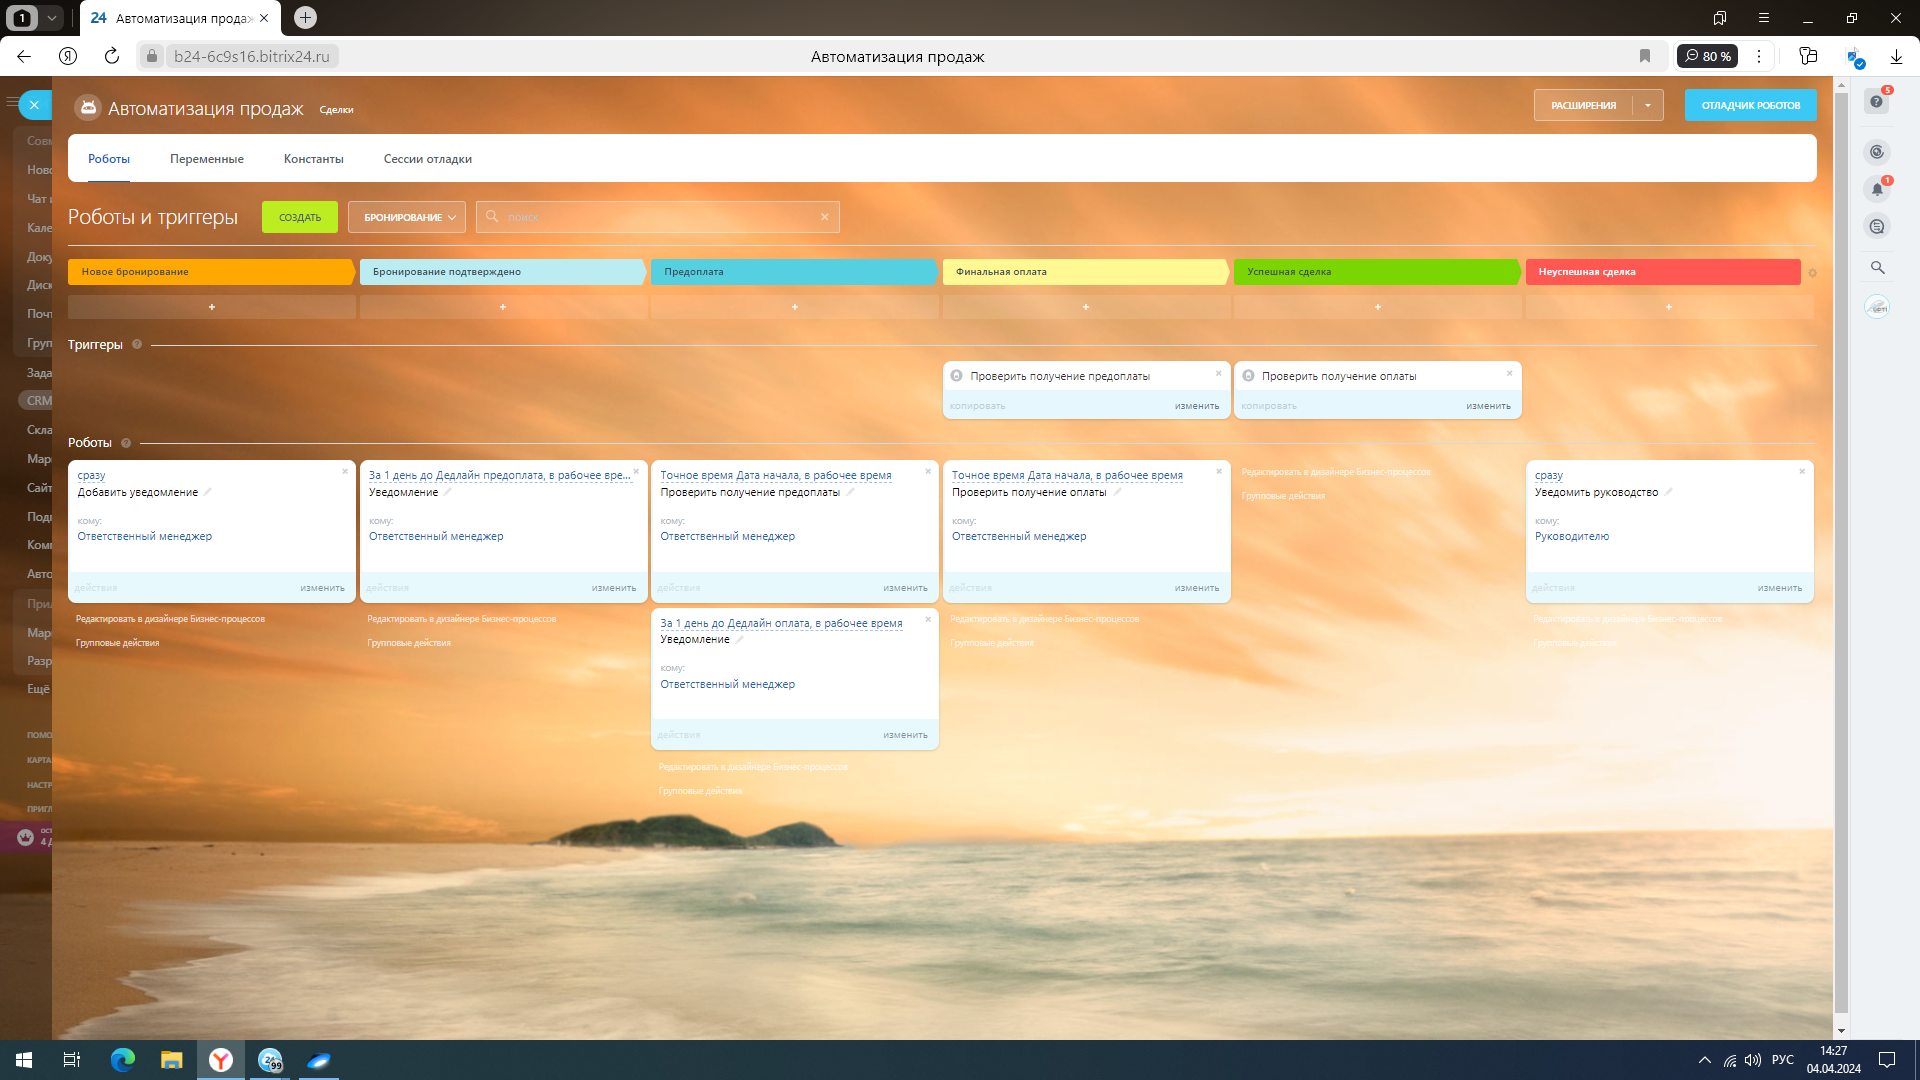Expand the Бронирование funnel dropdown
Viewport: 1920px width, 1080px height.
407,217
